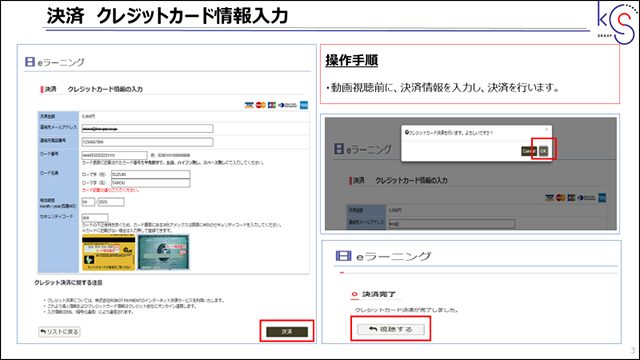Click the eラーニング film icon on the payment-complete screen
This screenshot has height=360, width=640.
343,256
